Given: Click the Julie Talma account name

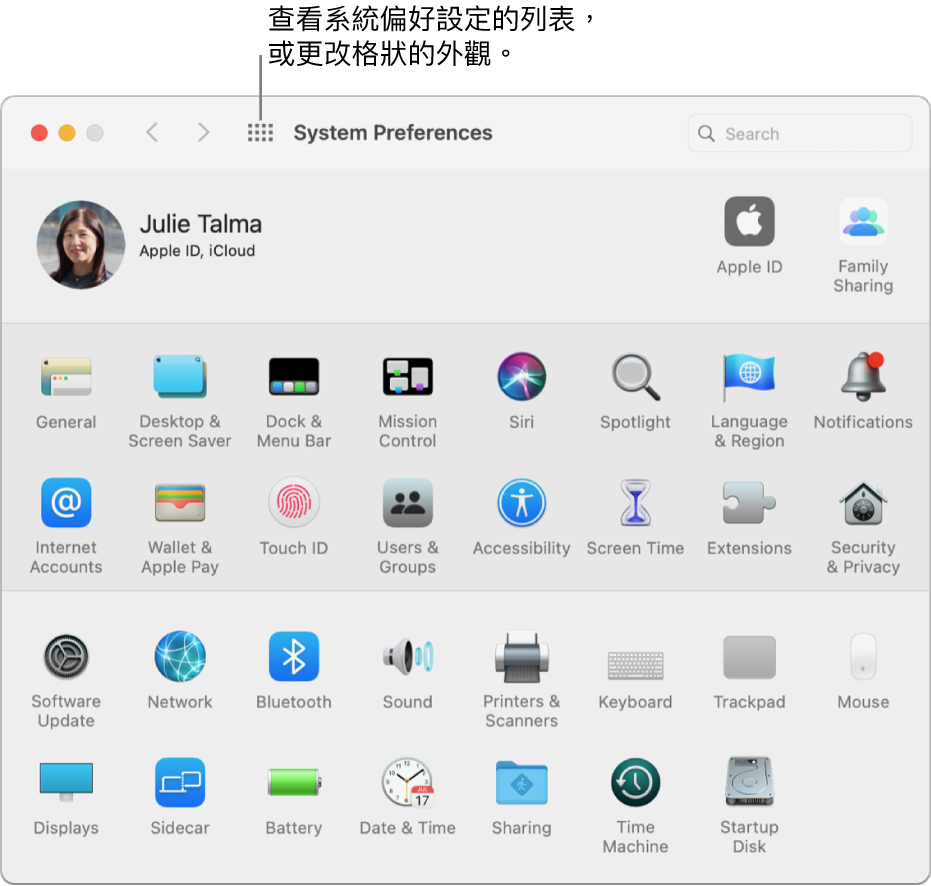Looking at the screenshot, I should [x=201, y=224].
